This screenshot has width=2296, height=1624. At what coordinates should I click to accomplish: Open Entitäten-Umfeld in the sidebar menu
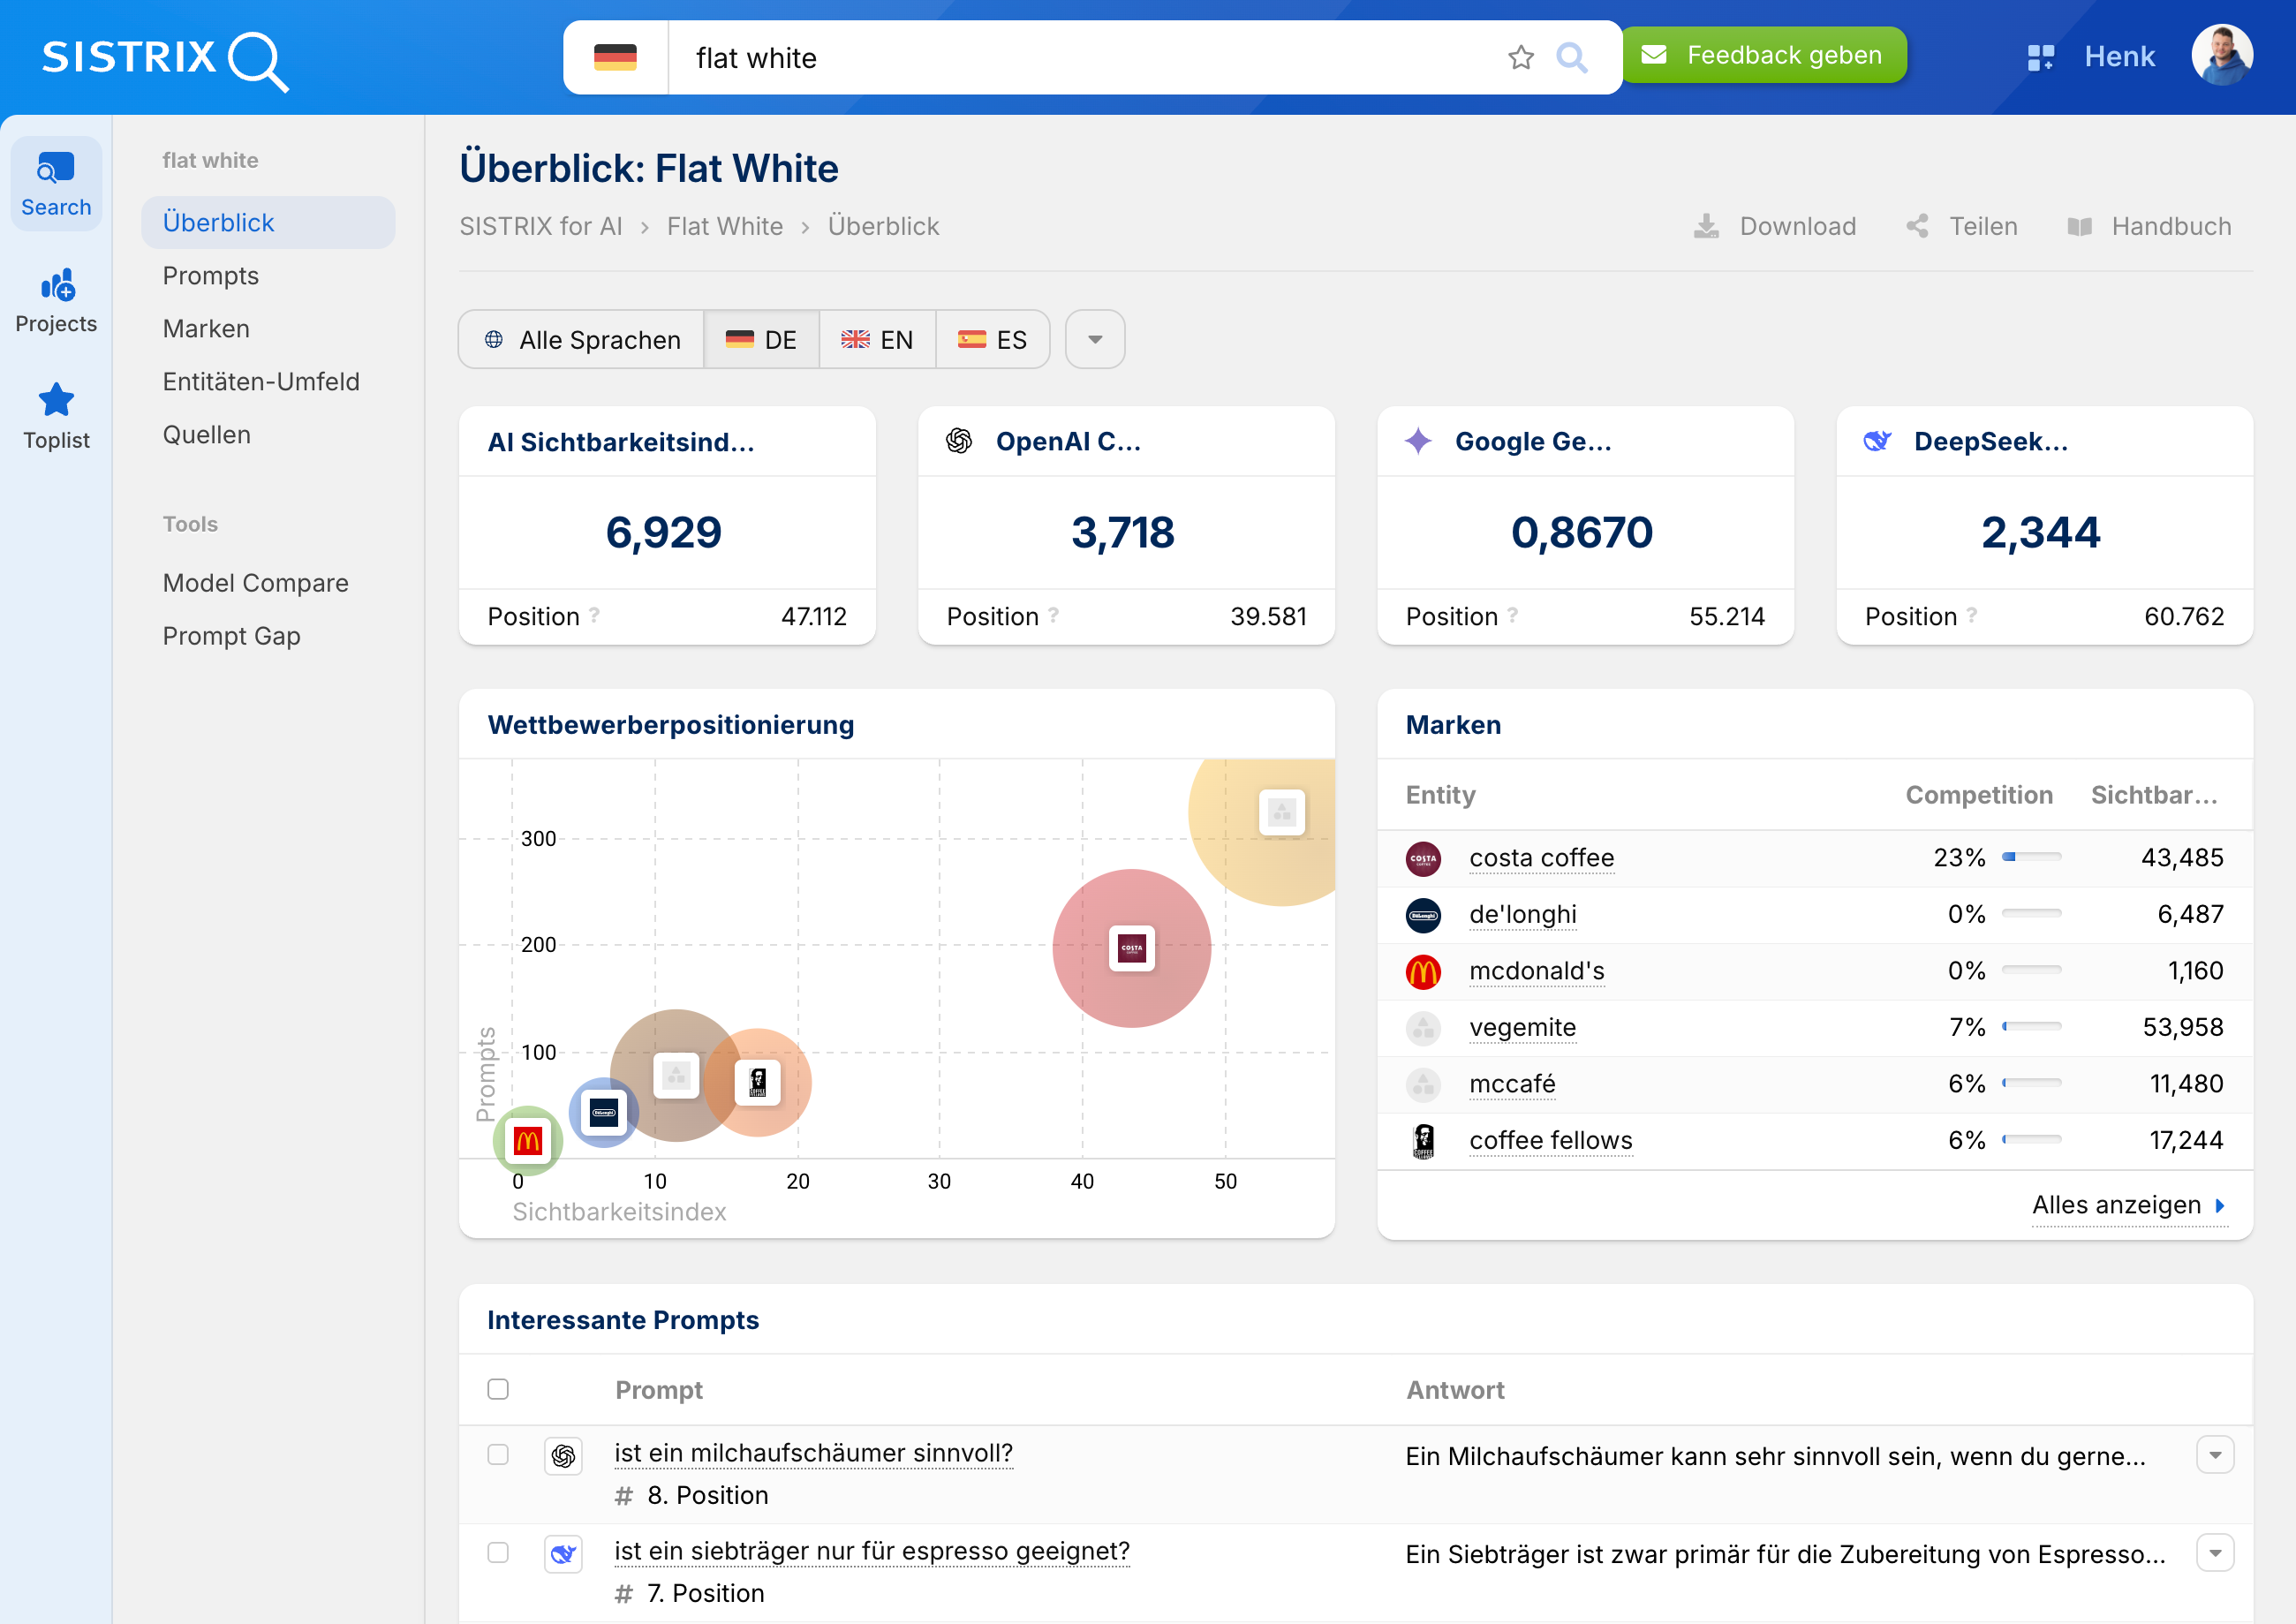pos(261,381)
